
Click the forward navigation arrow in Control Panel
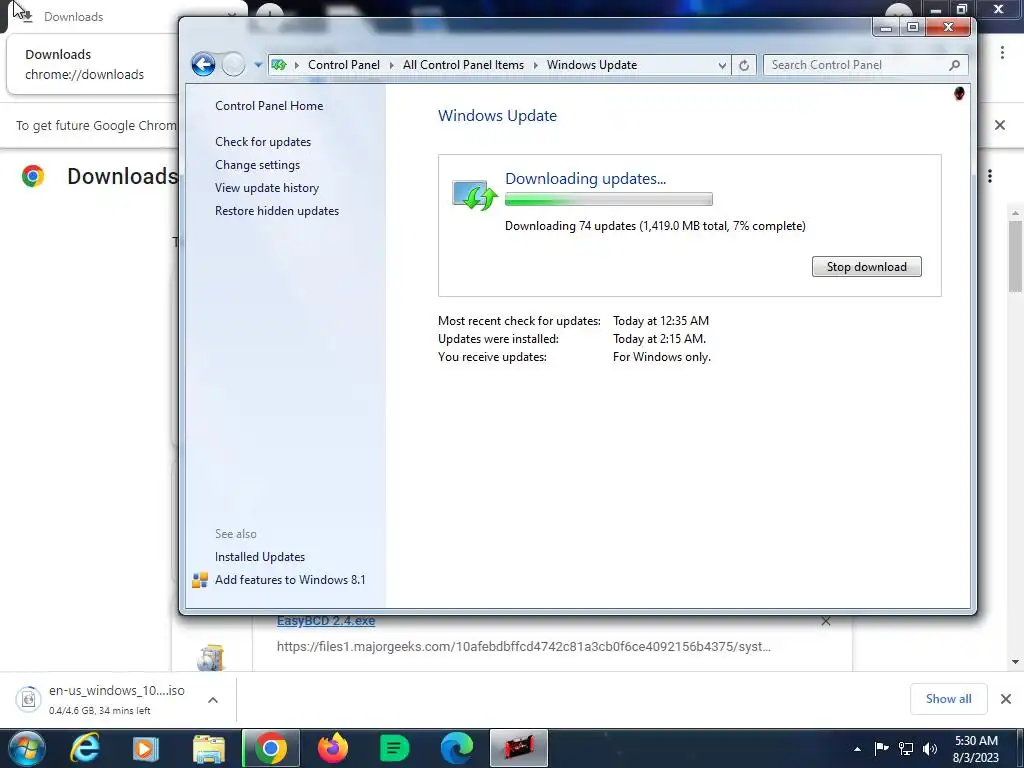[233, 65]
